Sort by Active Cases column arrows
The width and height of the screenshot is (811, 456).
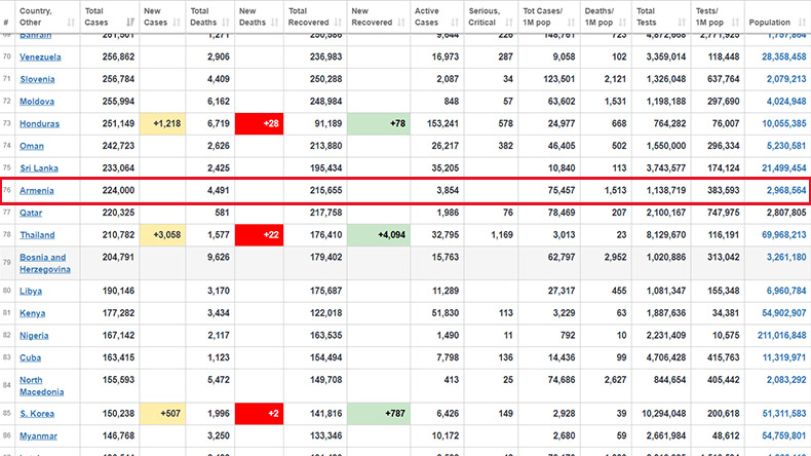(x=455, y=22)
